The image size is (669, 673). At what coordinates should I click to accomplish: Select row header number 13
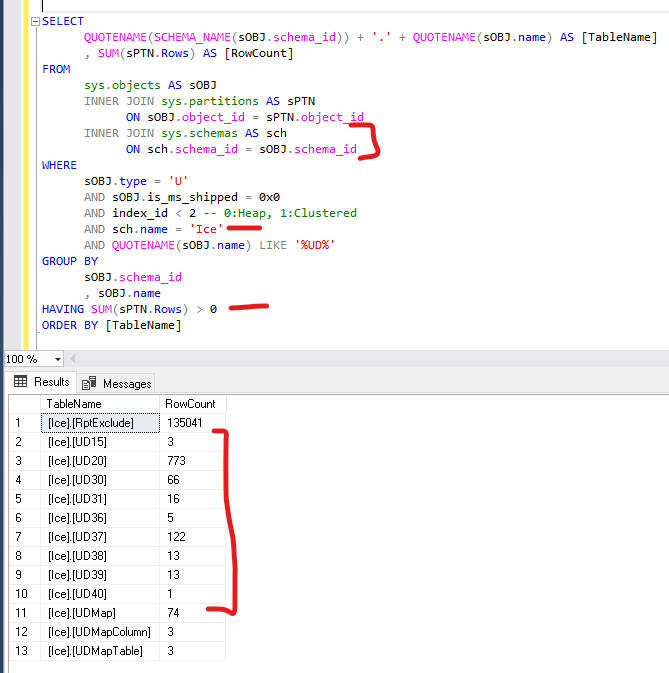pos(25,651)
